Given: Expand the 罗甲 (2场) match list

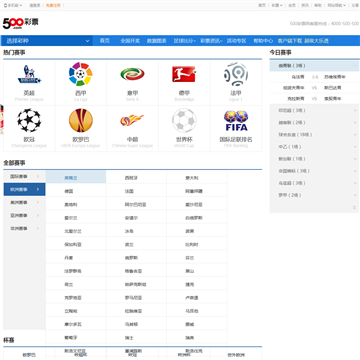Looking at the screenshot, I should click(x=314, y=195).
